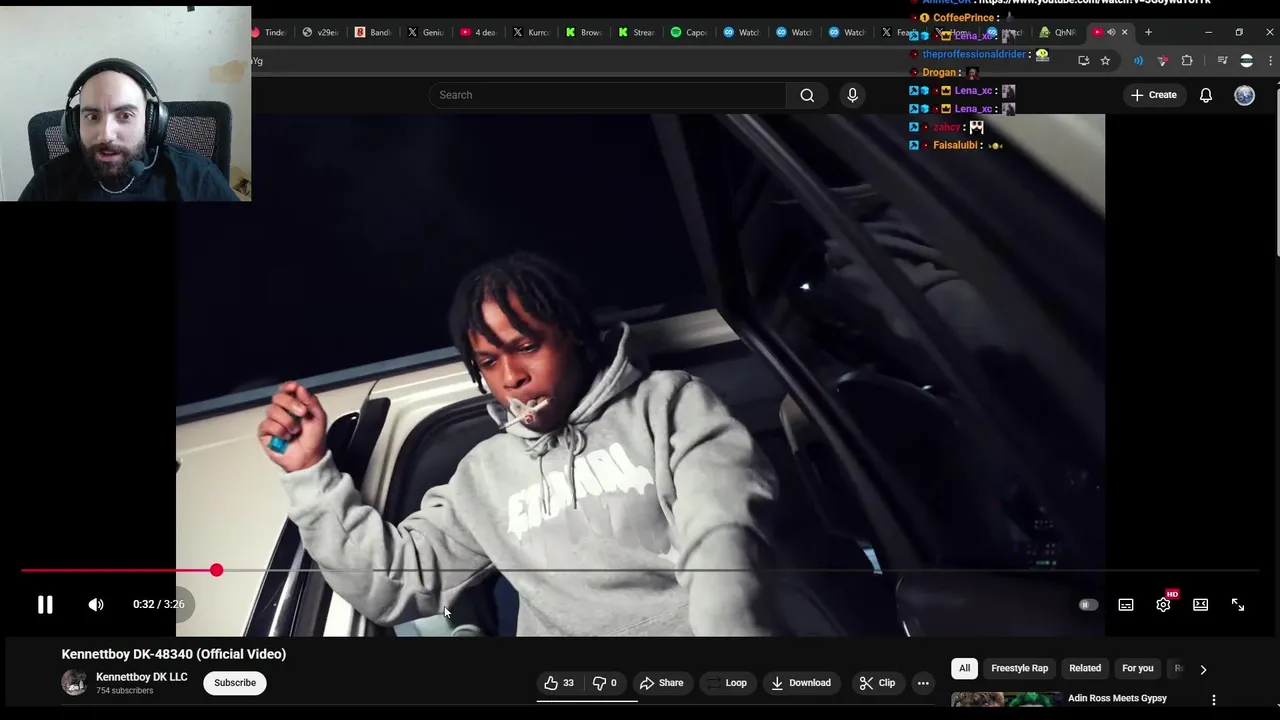
Task: Switch to the Bandi tab
Action: (373, 32)
